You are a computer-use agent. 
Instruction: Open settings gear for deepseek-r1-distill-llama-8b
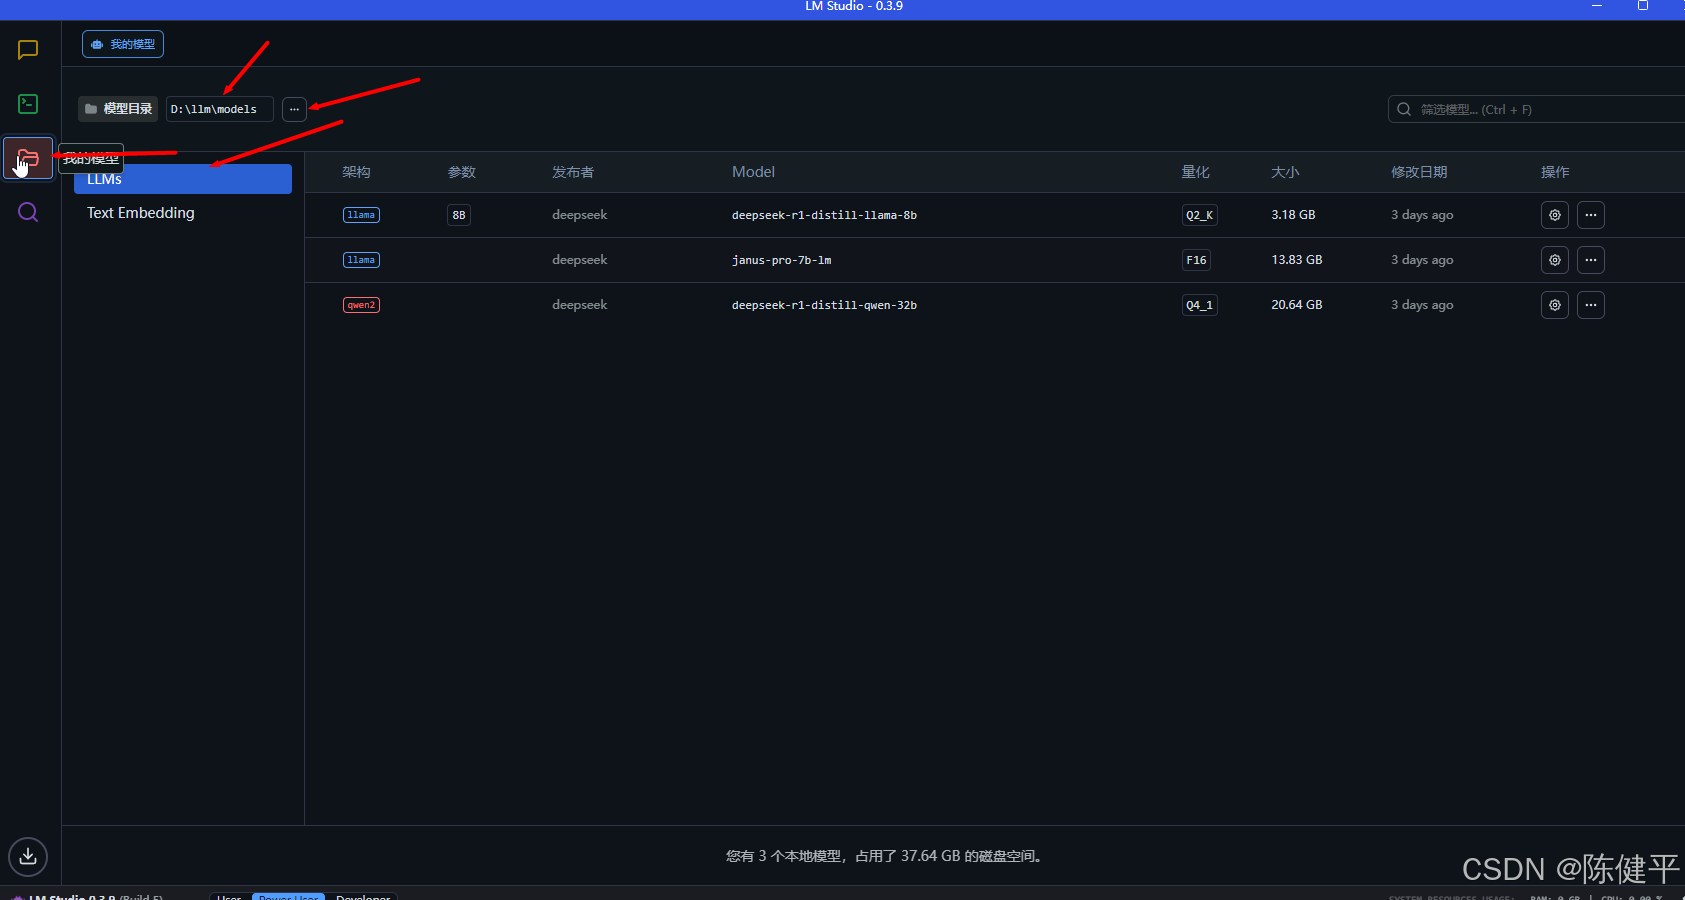1555,215
